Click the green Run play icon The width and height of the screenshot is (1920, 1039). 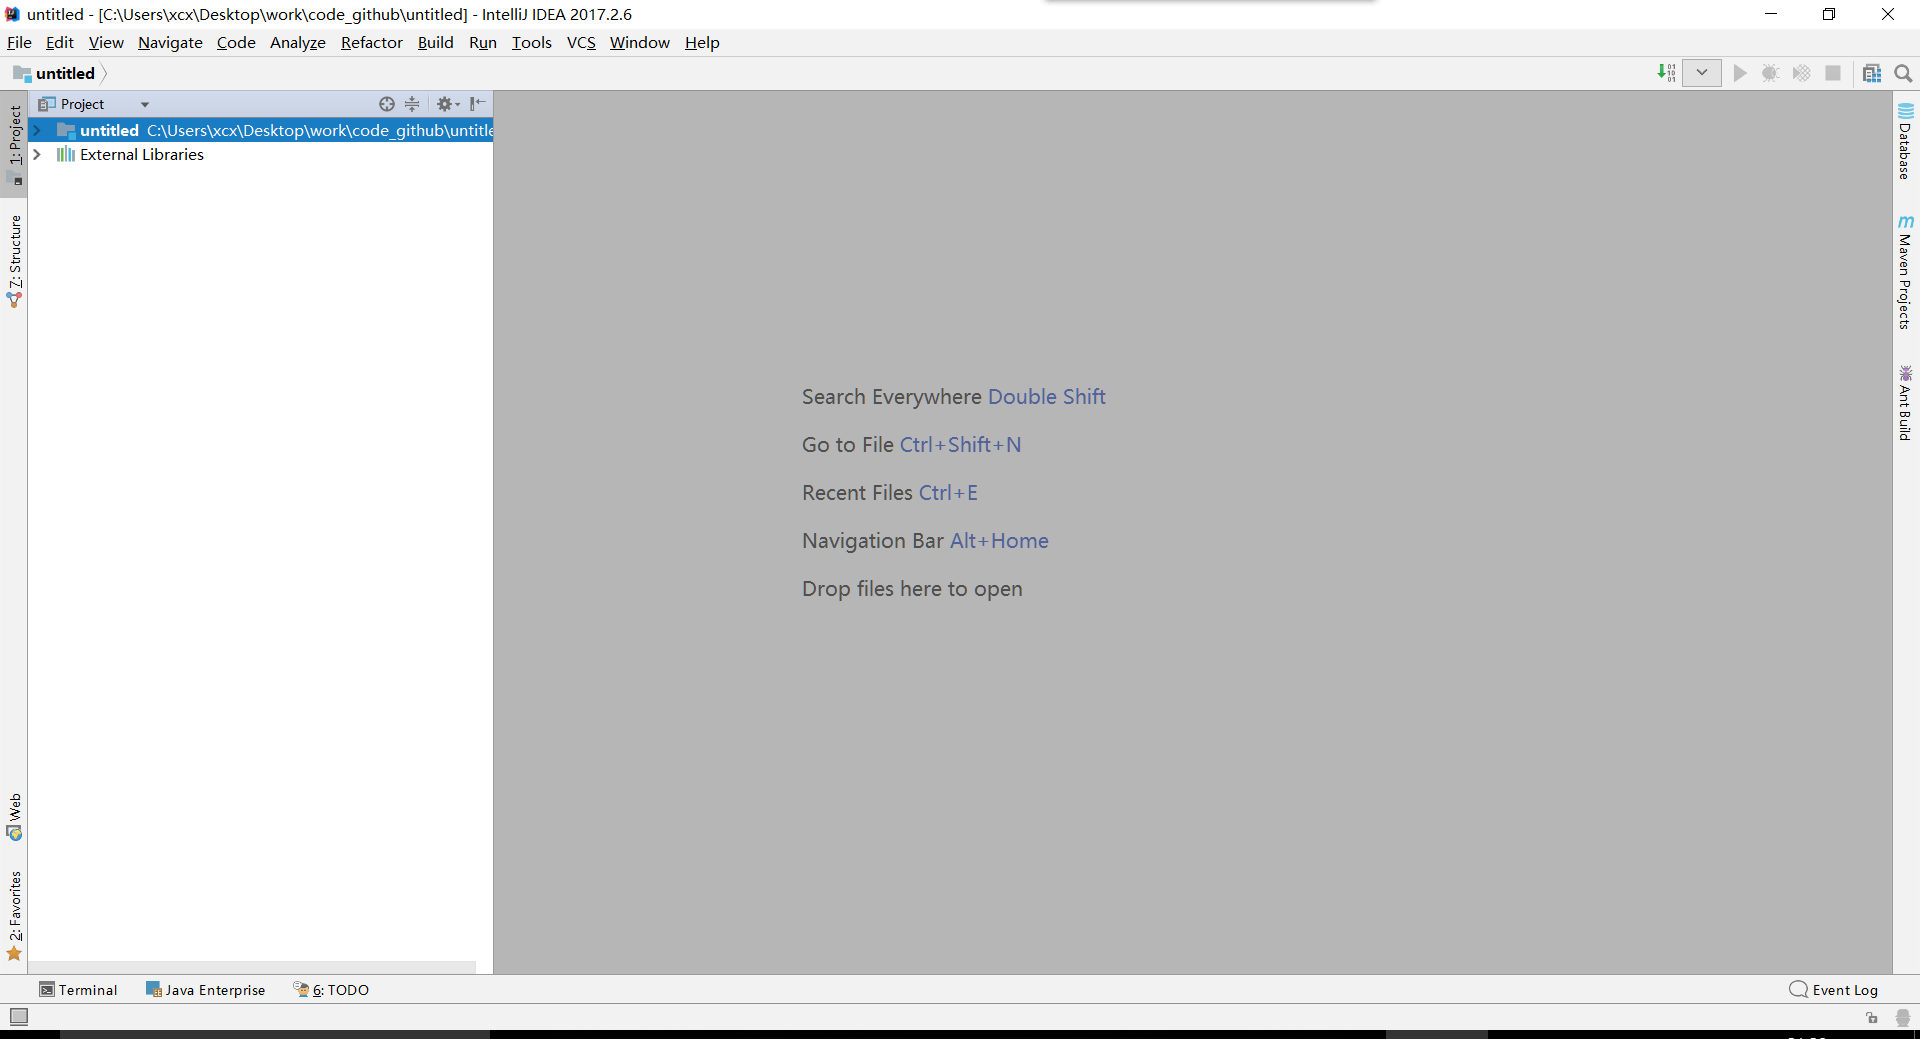(1740, 73)
